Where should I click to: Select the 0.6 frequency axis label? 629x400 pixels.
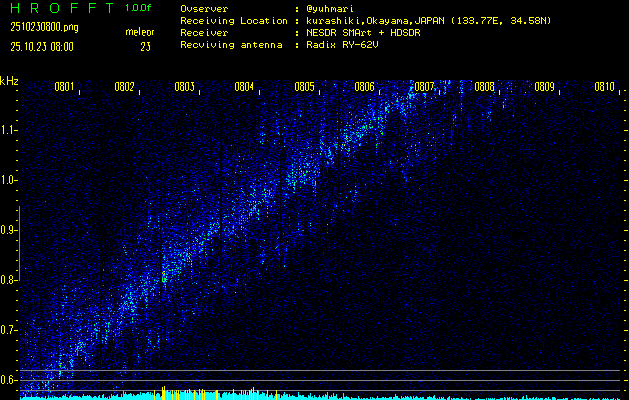[x=9, y=380]
